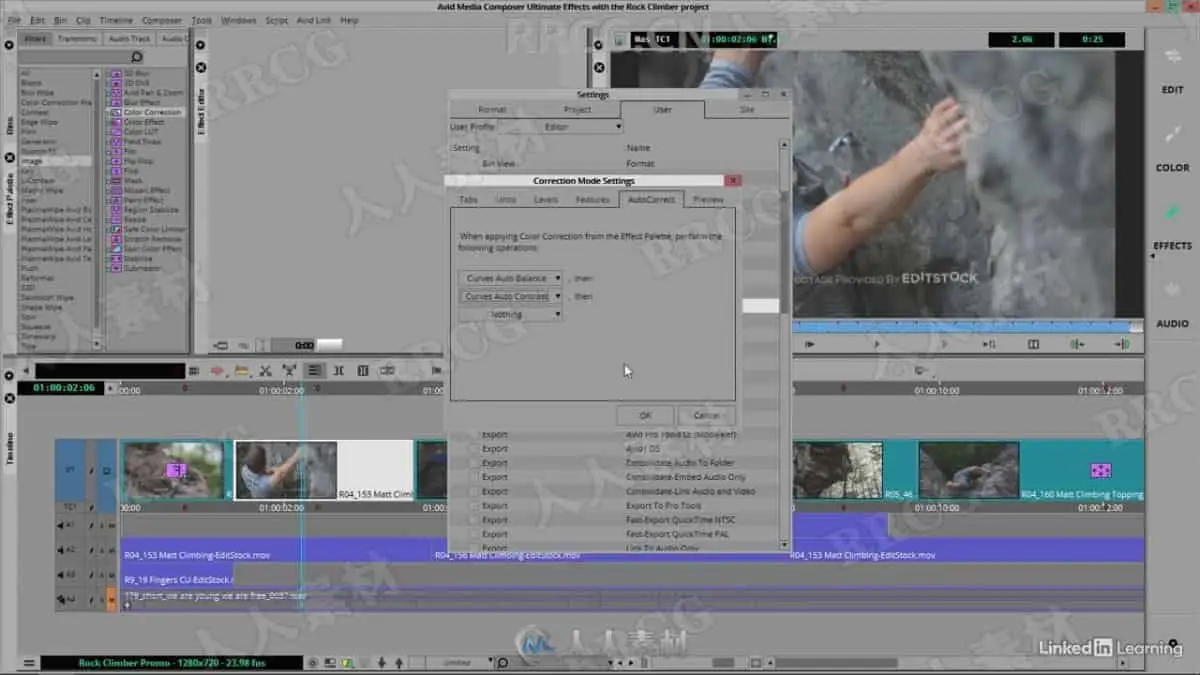The image size is (1200, 675).
Task: Switch to Levels tab in Correction Mode Settings
Action: coord(545,200)
